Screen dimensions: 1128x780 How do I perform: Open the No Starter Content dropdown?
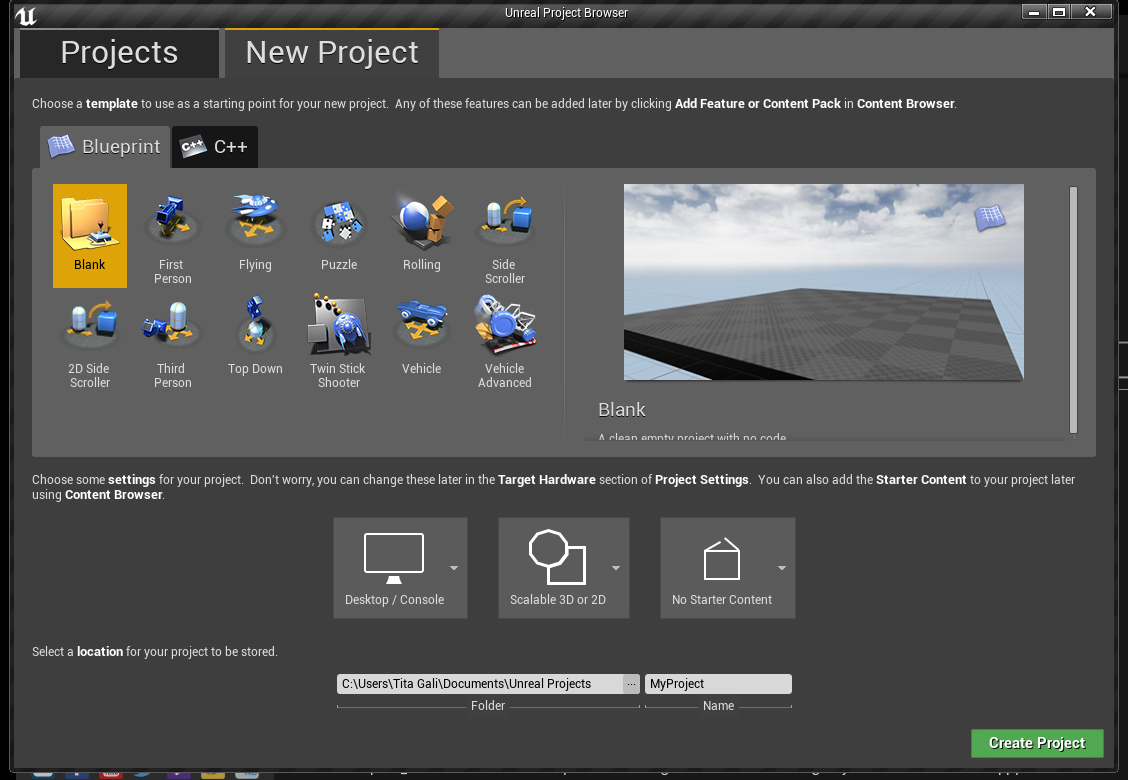click(728, 567)
